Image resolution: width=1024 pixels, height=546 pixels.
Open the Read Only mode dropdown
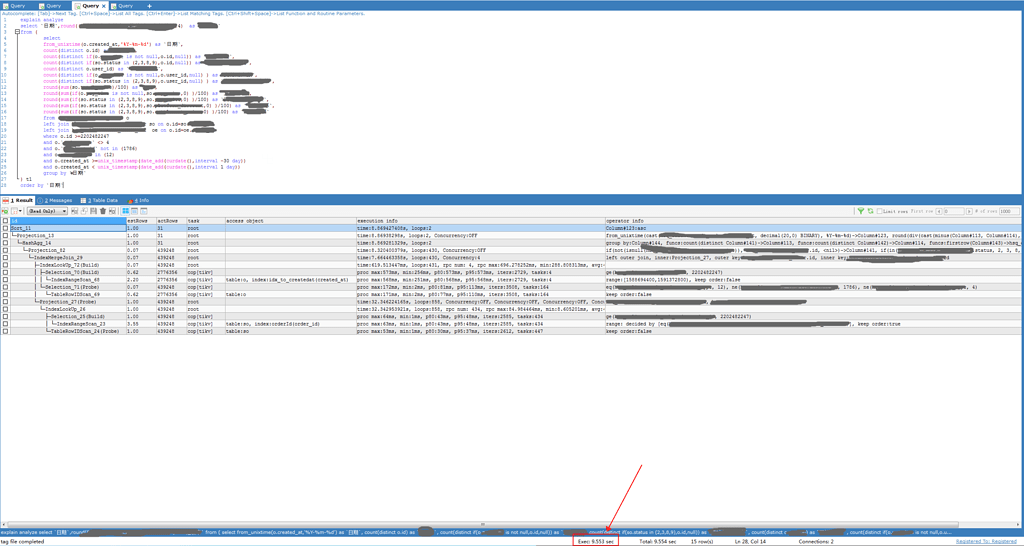click(47, 211)
